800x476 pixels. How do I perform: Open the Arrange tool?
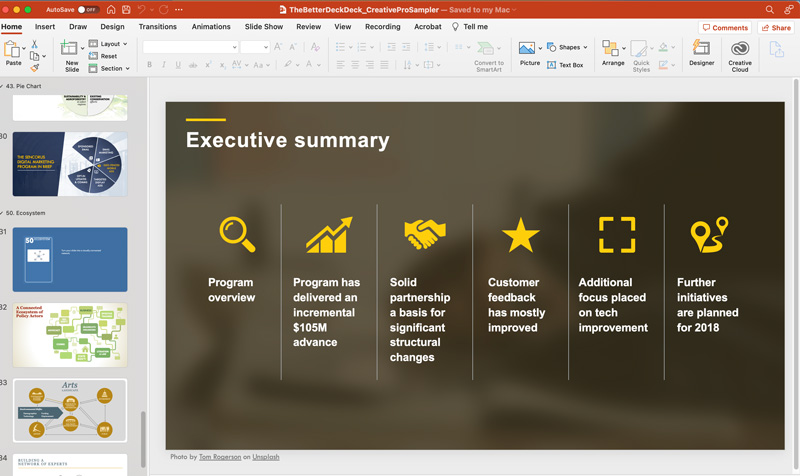click(613, 53)
